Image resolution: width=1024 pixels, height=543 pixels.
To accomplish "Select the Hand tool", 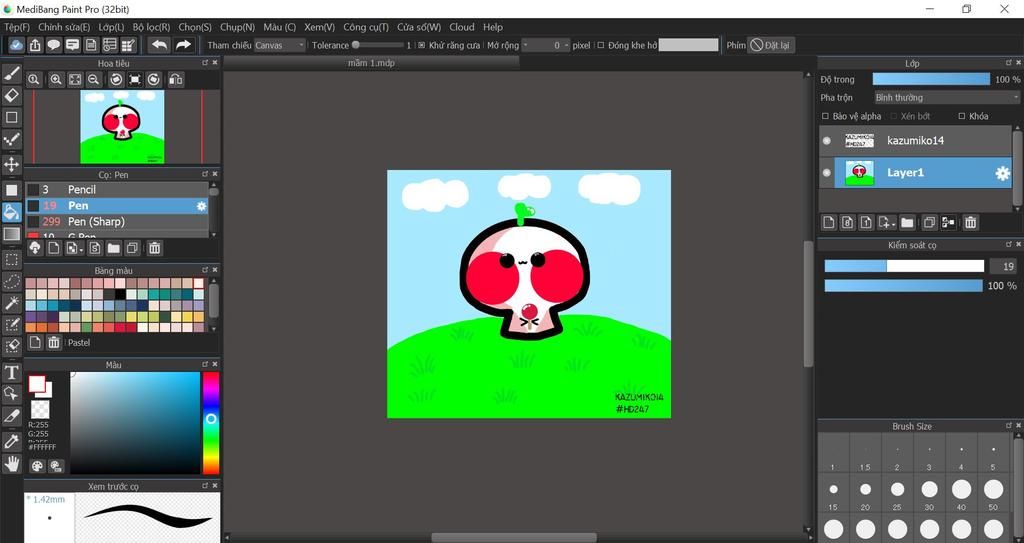I will 12,464.
